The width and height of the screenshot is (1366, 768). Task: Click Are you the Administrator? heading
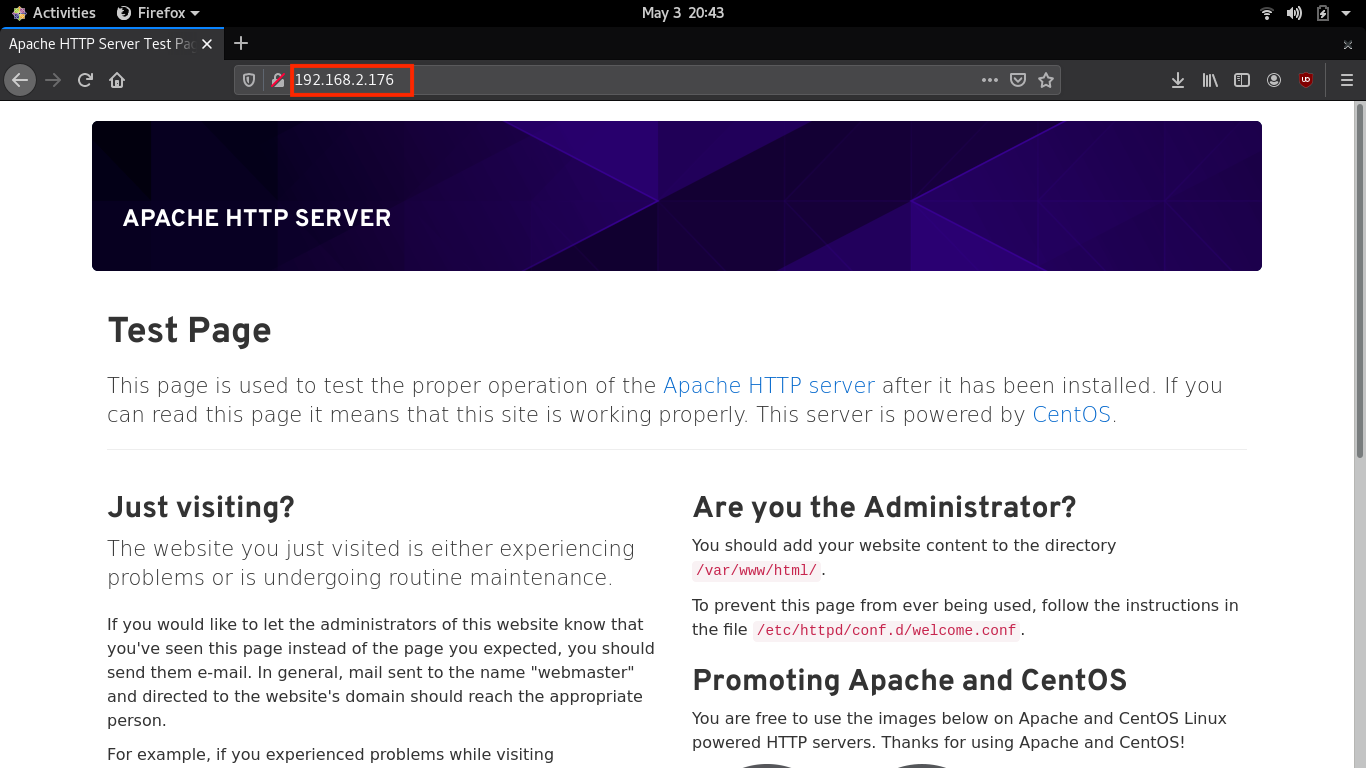tap(884, 507)
